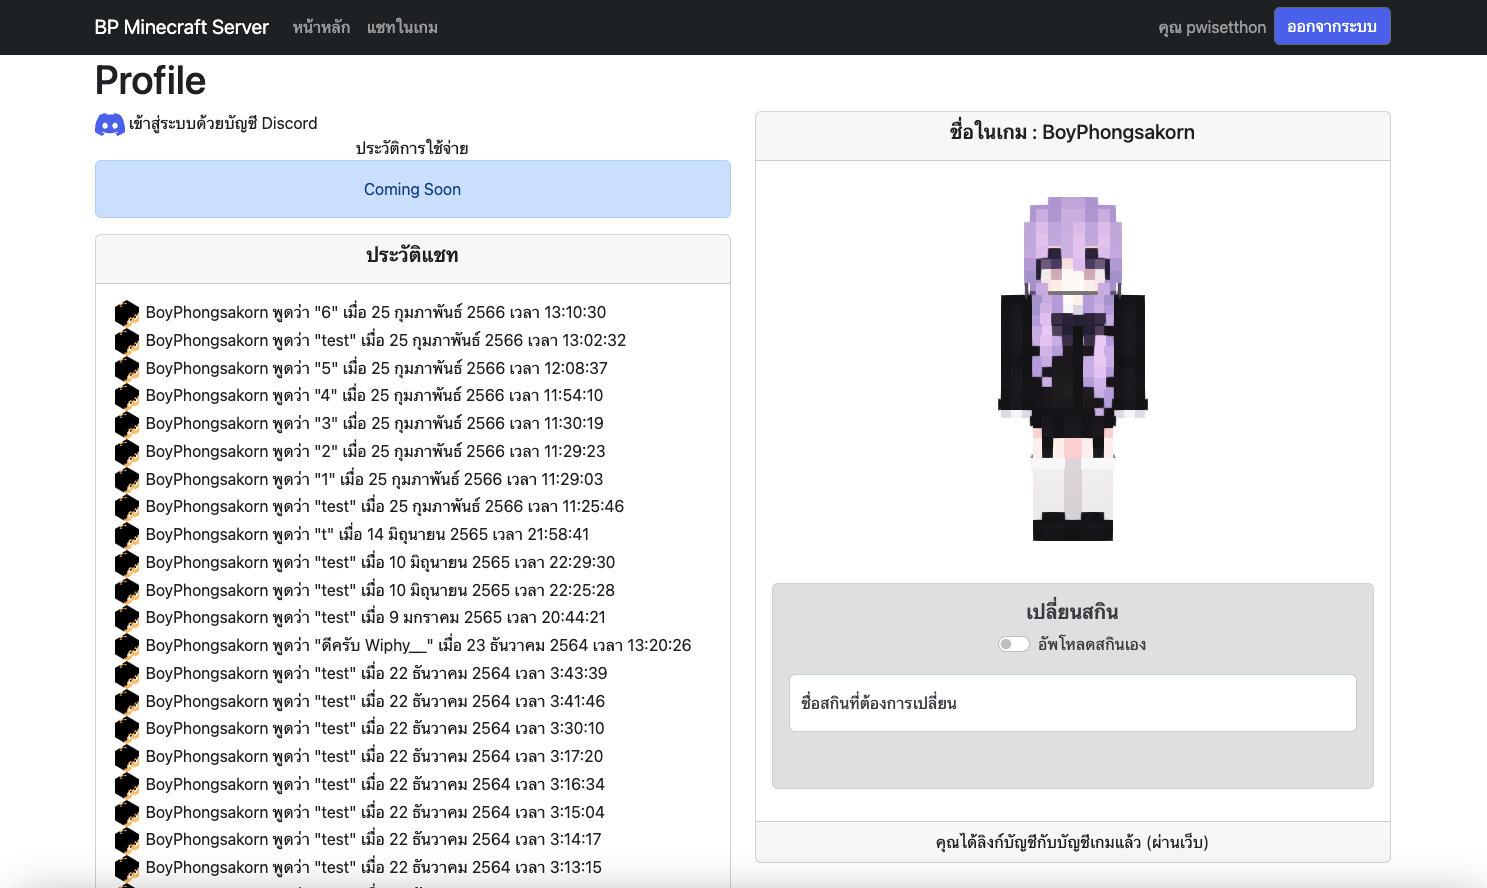Click avatar icon on the 3:41:46 chat row
1487x888 pixels.
(127, 702)
